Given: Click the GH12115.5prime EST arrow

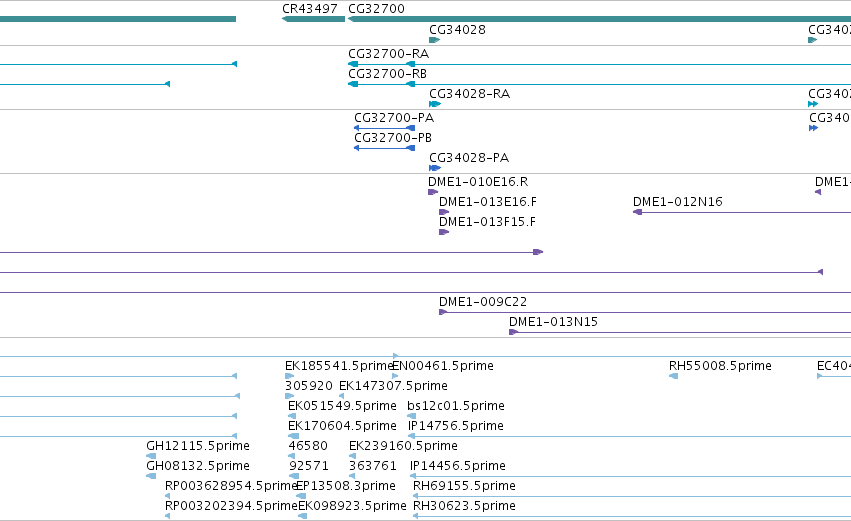Looking at the screenshot, I should (151, 456).
